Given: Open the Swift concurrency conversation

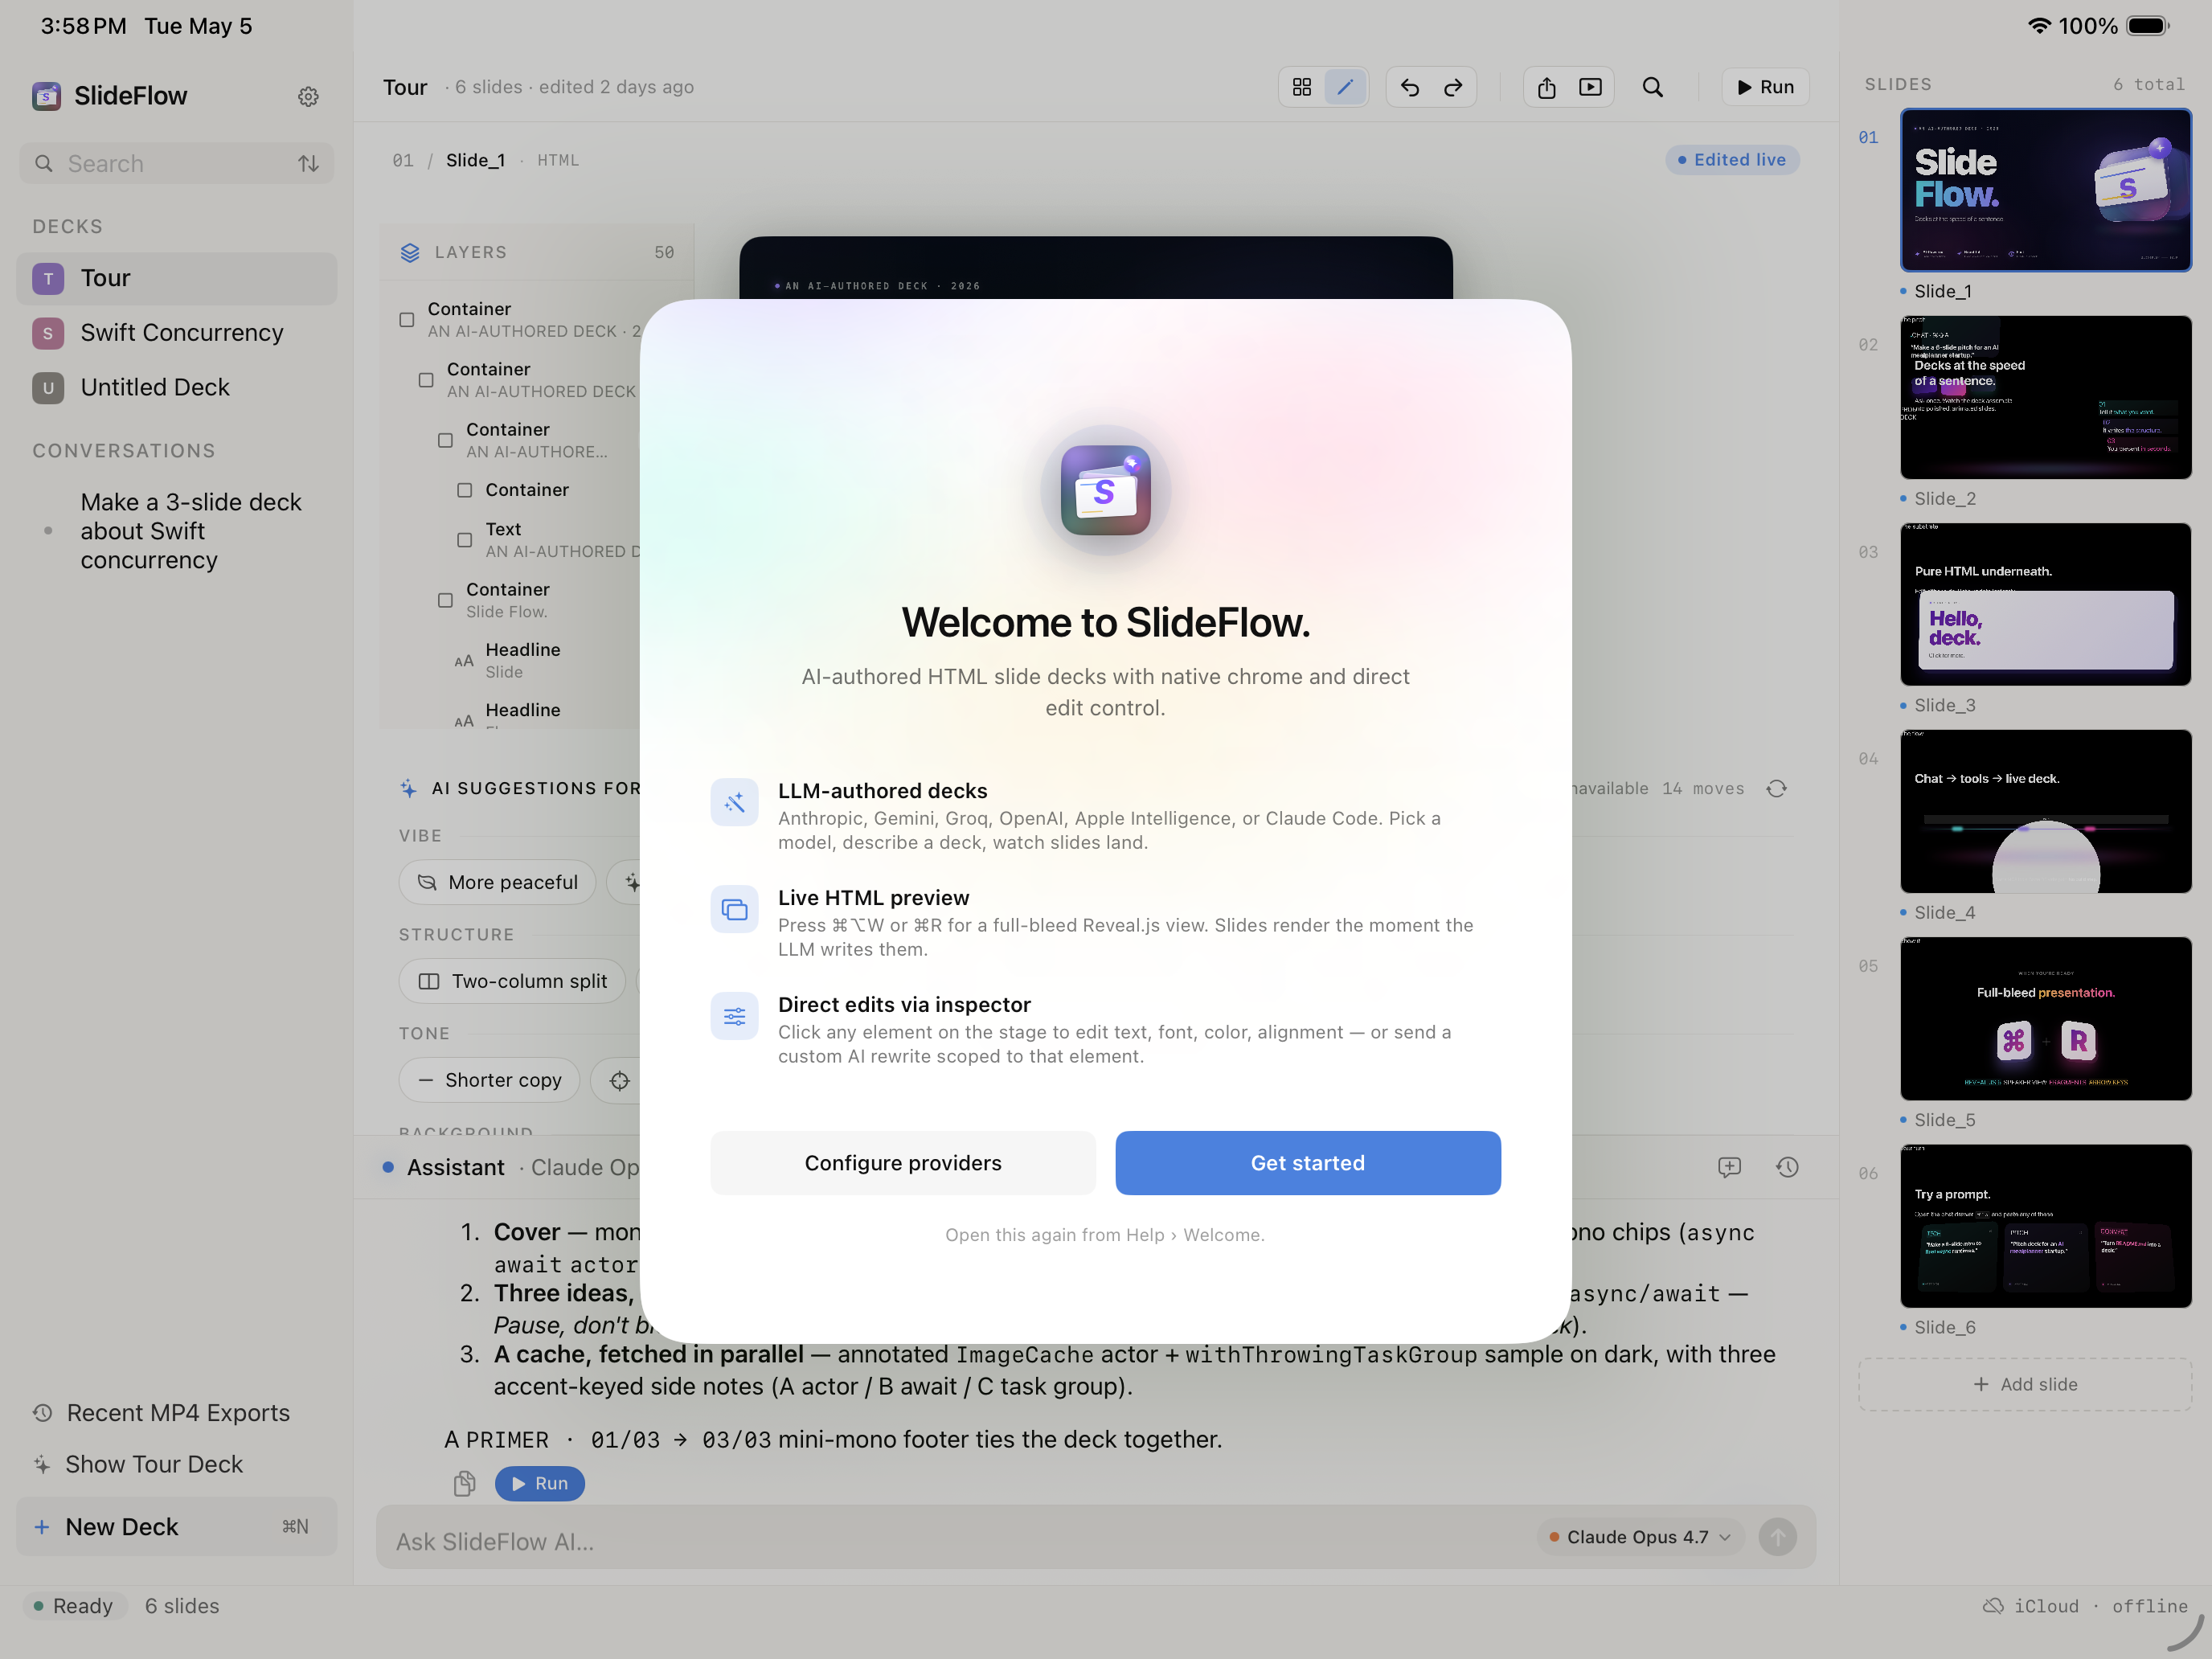Looking at the screenshot, I should tap(177, 531).
